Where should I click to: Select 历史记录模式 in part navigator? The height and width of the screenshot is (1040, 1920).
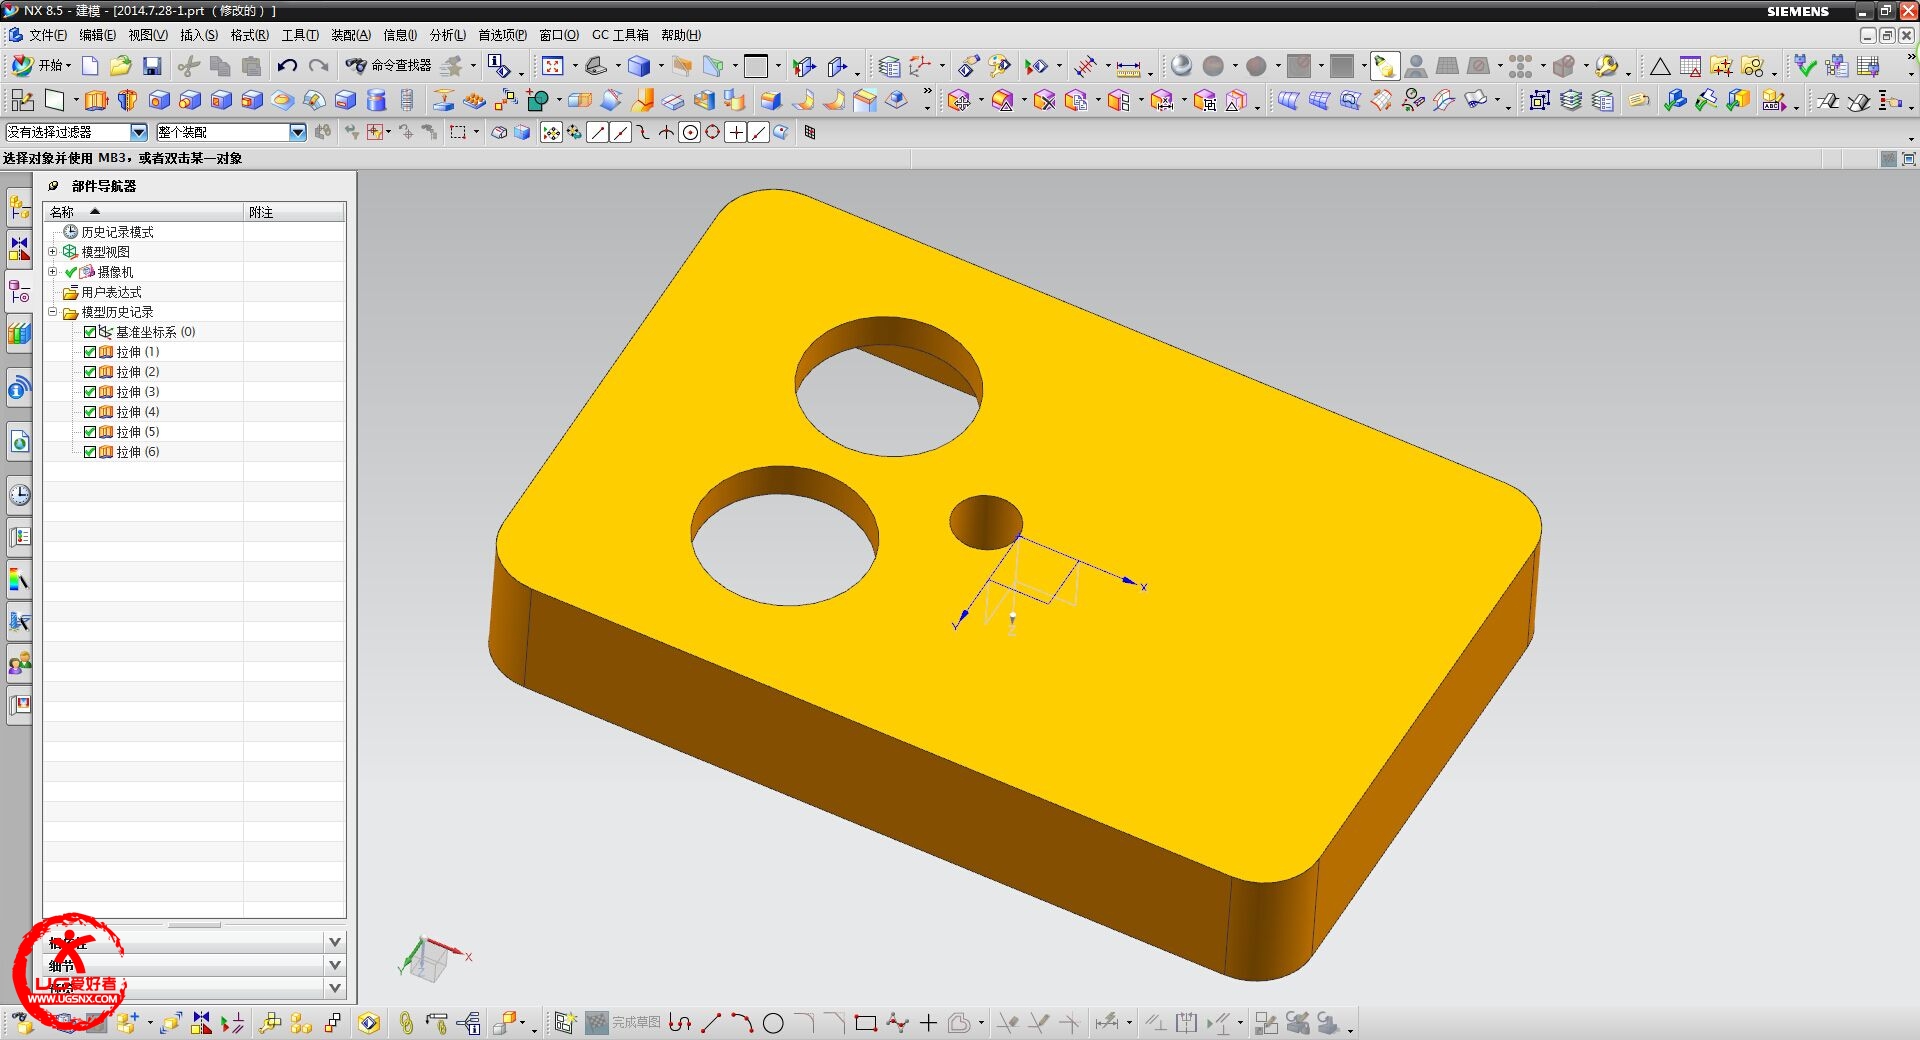pos(117,232)
